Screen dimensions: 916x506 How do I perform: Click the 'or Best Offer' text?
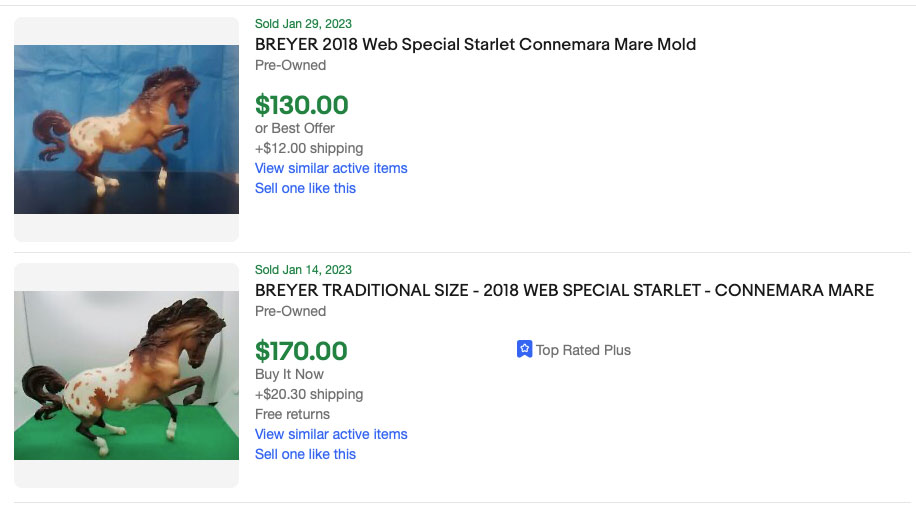pos(295,128)
